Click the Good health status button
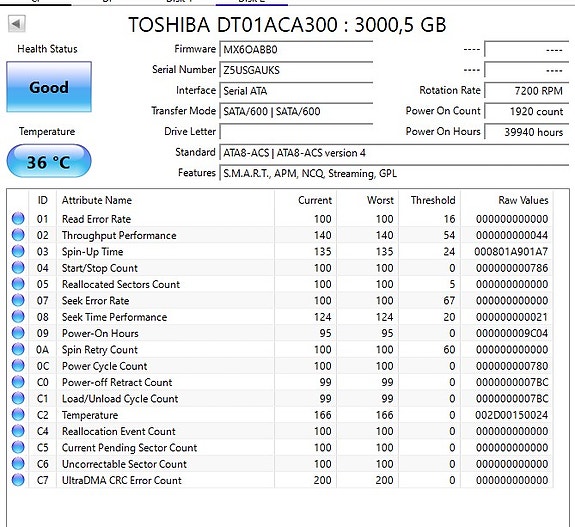 49,87
